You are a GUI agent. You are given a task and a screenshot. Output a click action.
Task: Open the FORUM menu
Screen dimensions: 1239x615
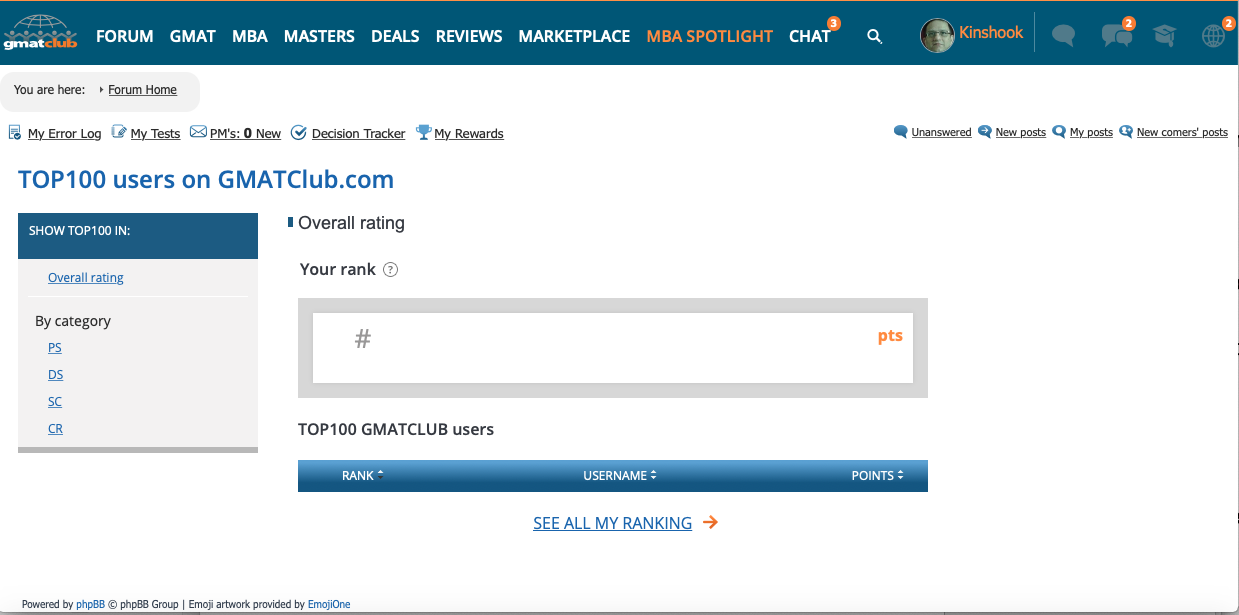125,36
